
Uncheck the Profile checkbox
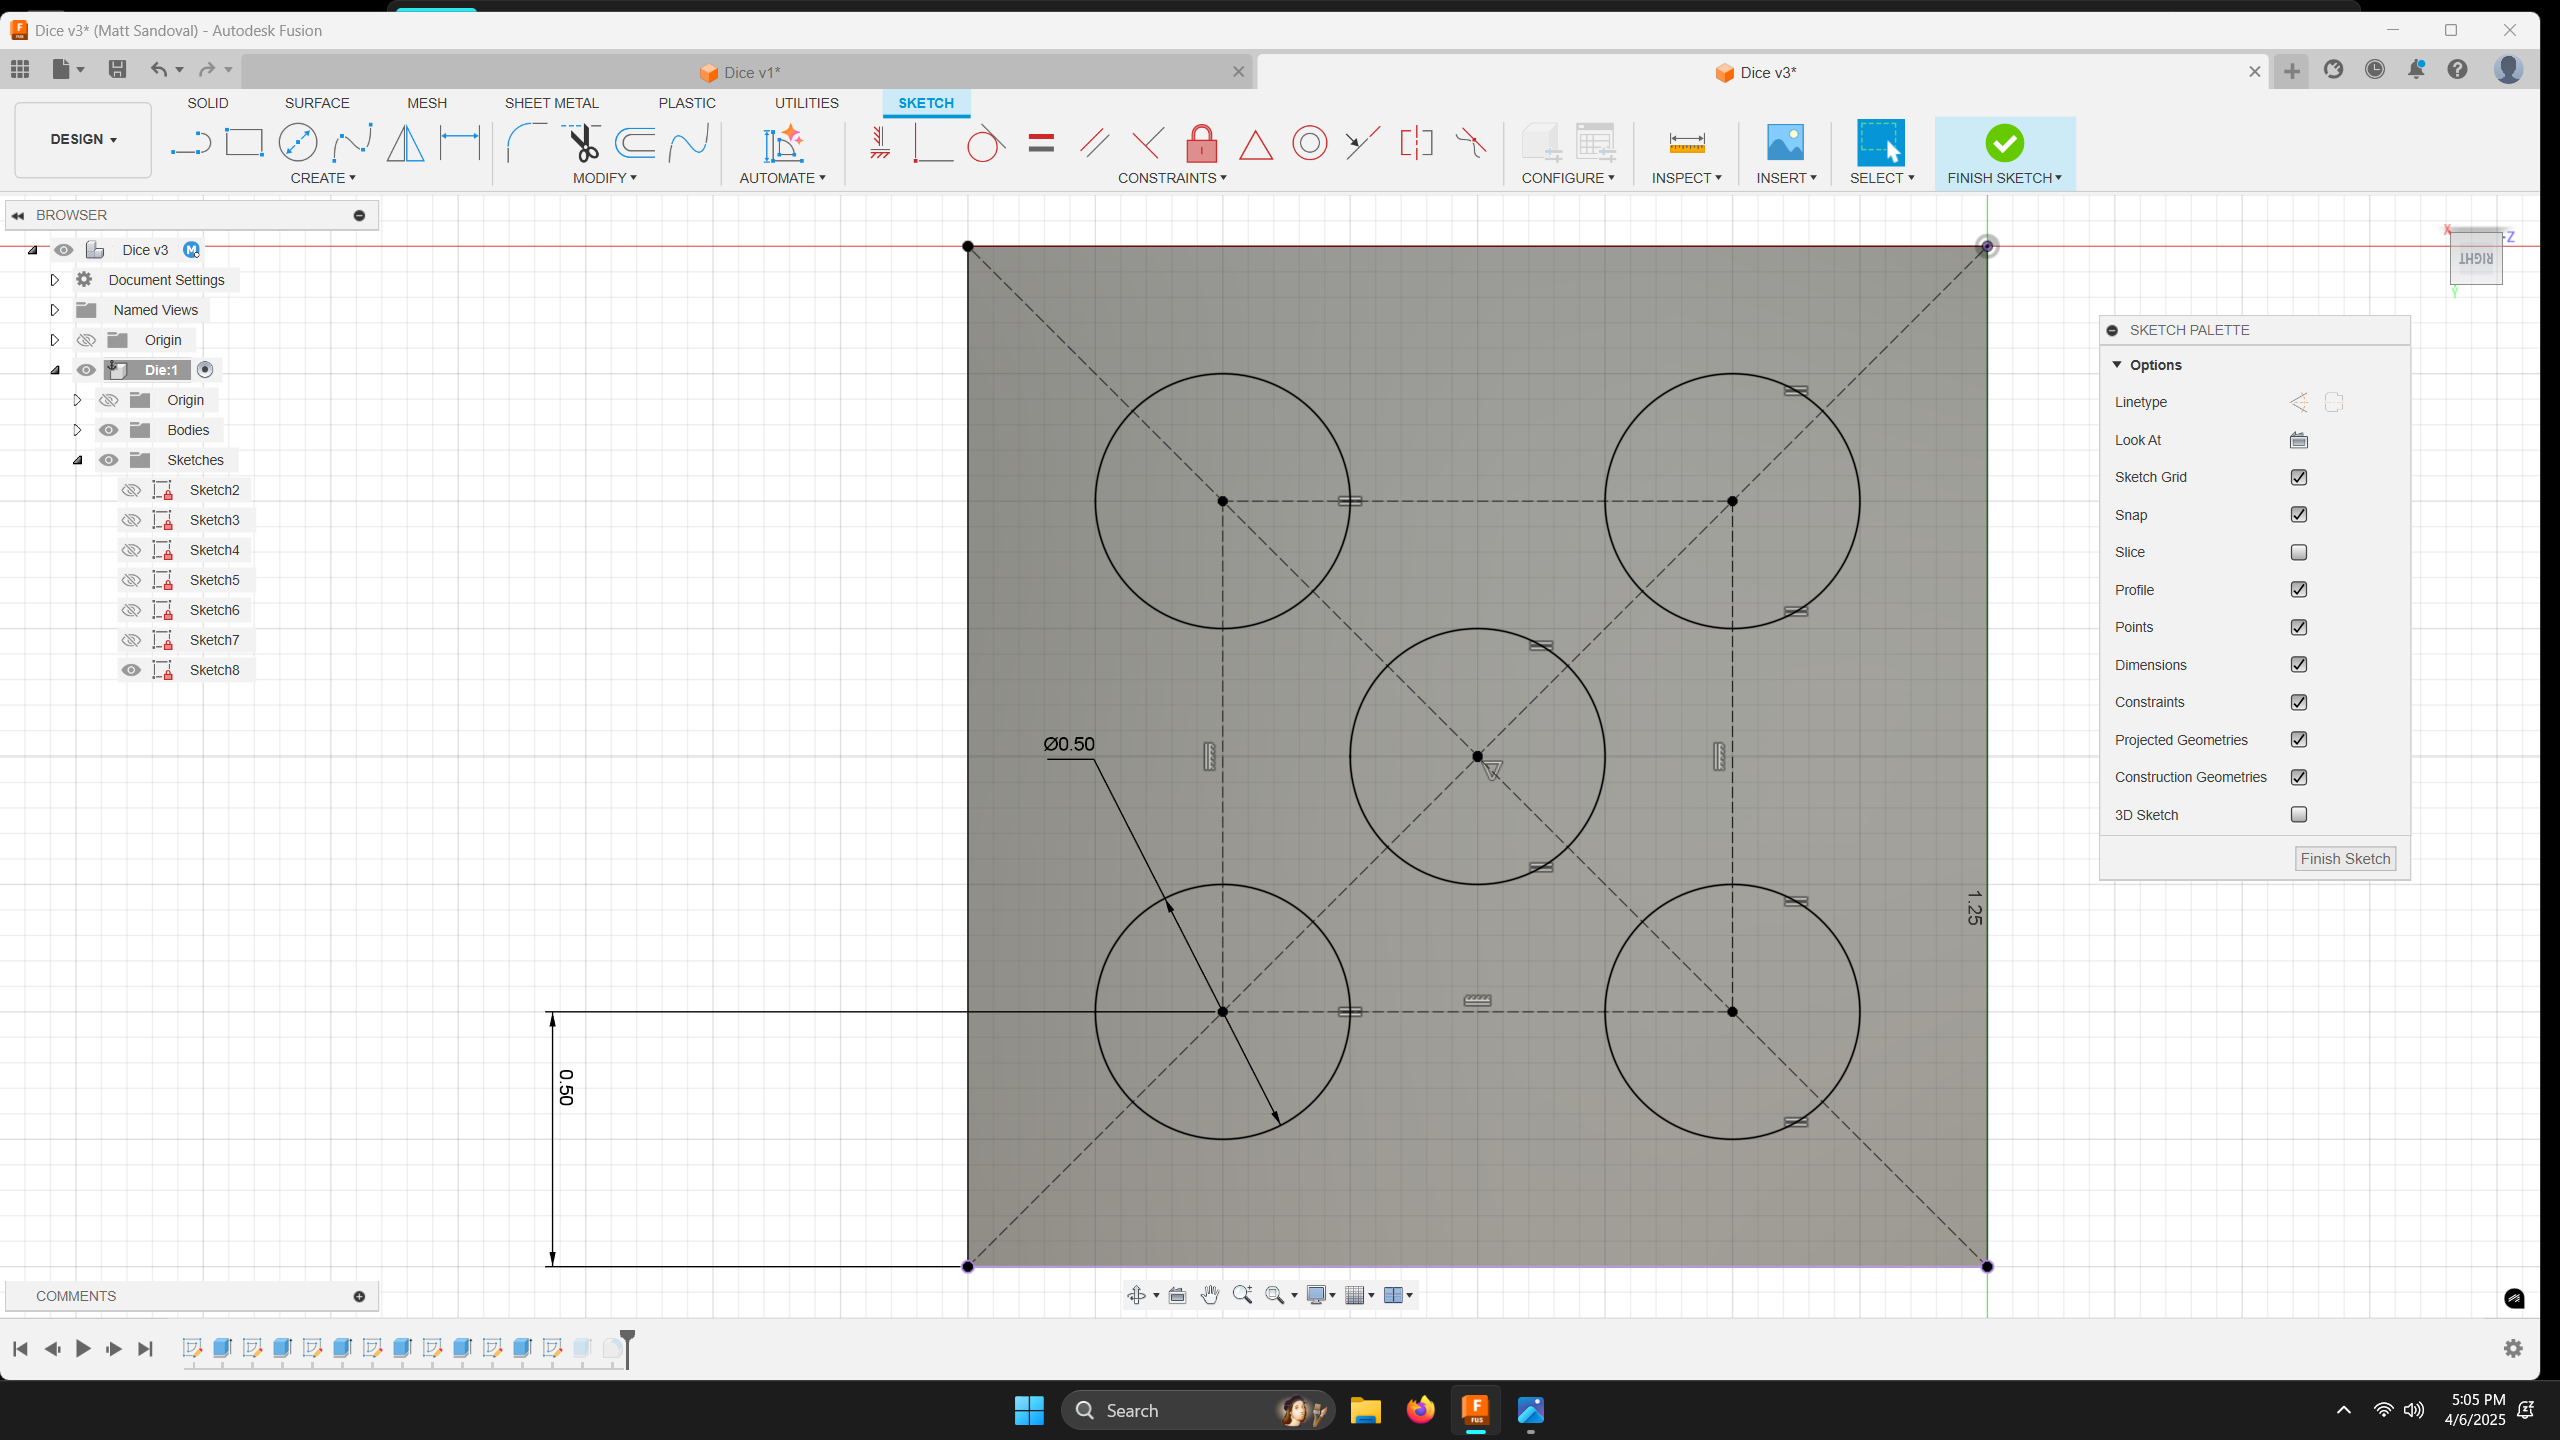[x=2299, y=589]
